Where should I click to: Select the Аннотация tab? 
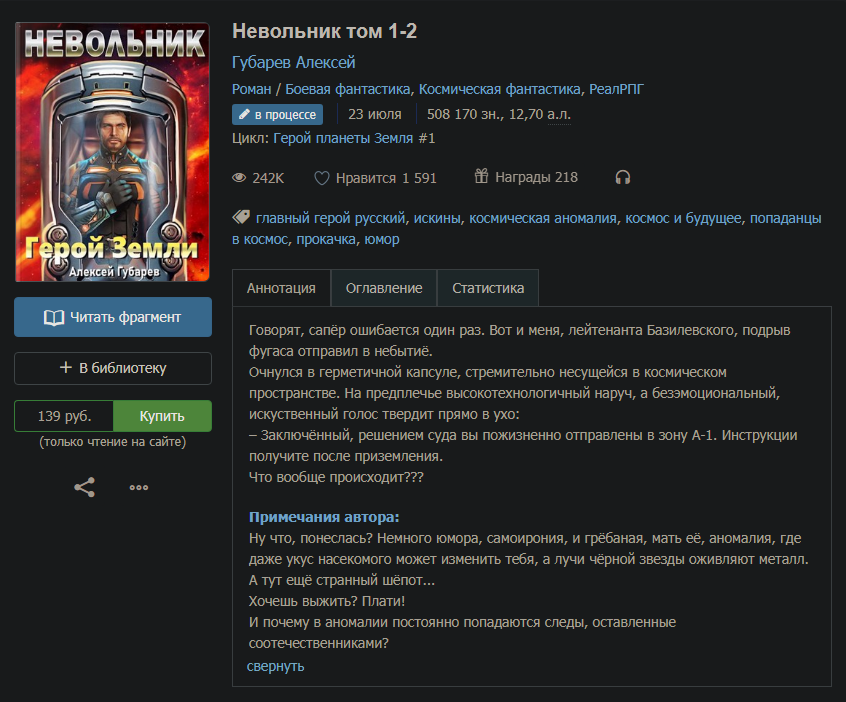(x=281, y=288)
